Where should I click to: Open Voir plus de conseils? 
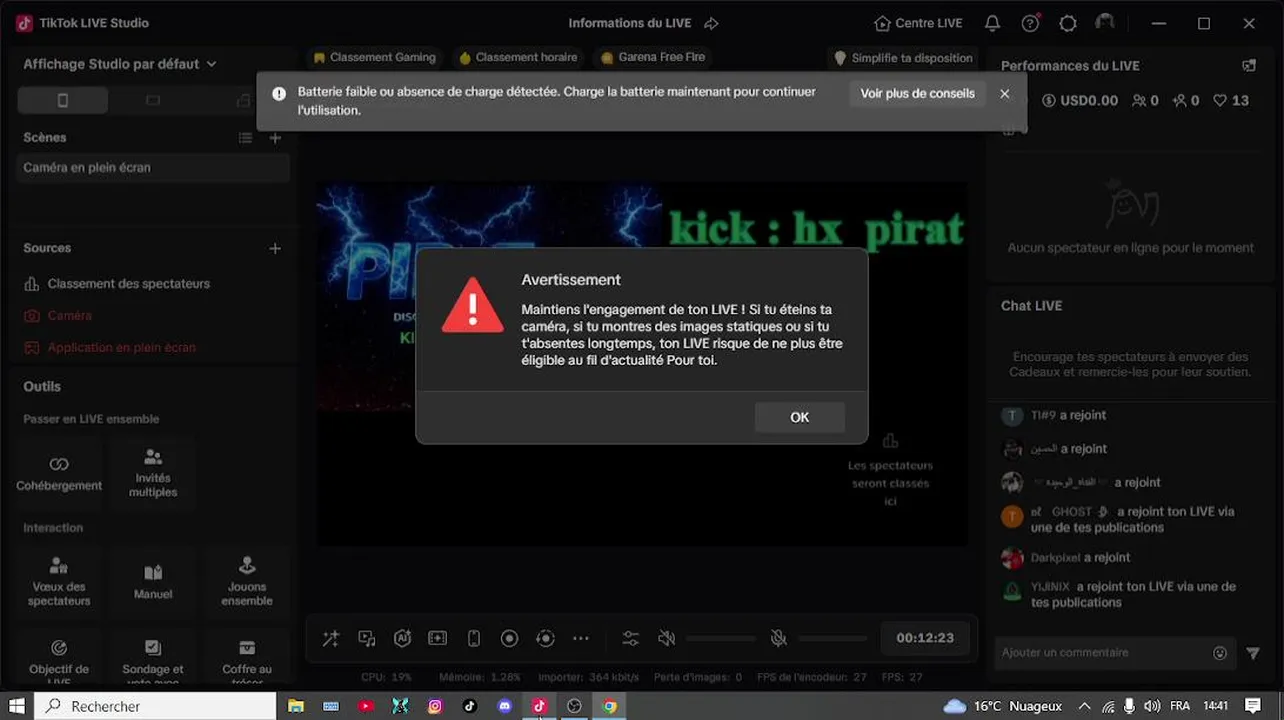pos(917,93)
